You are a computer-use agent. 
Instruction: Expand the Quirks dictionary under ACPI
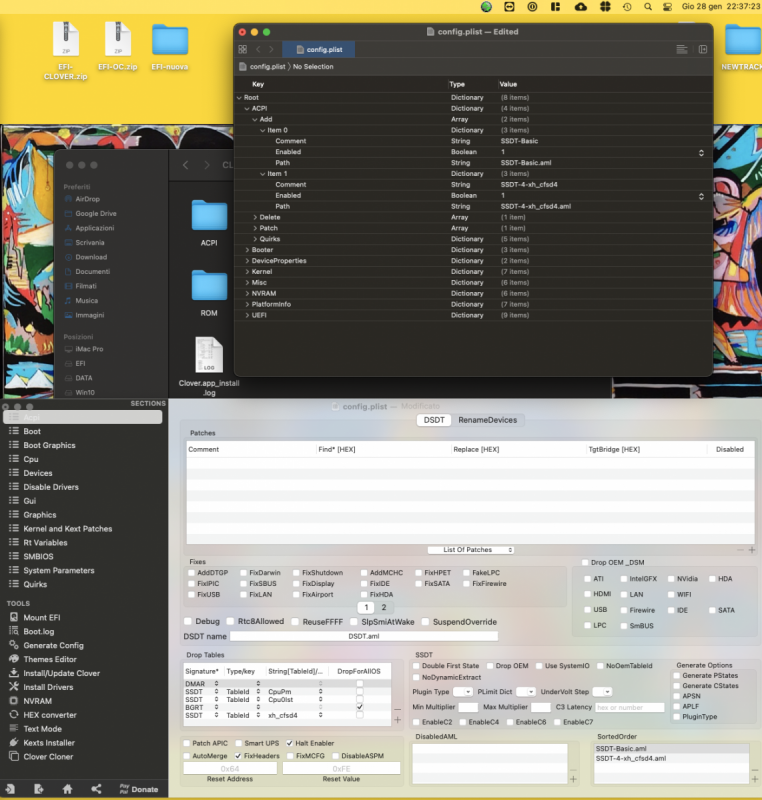click(255, 239)
